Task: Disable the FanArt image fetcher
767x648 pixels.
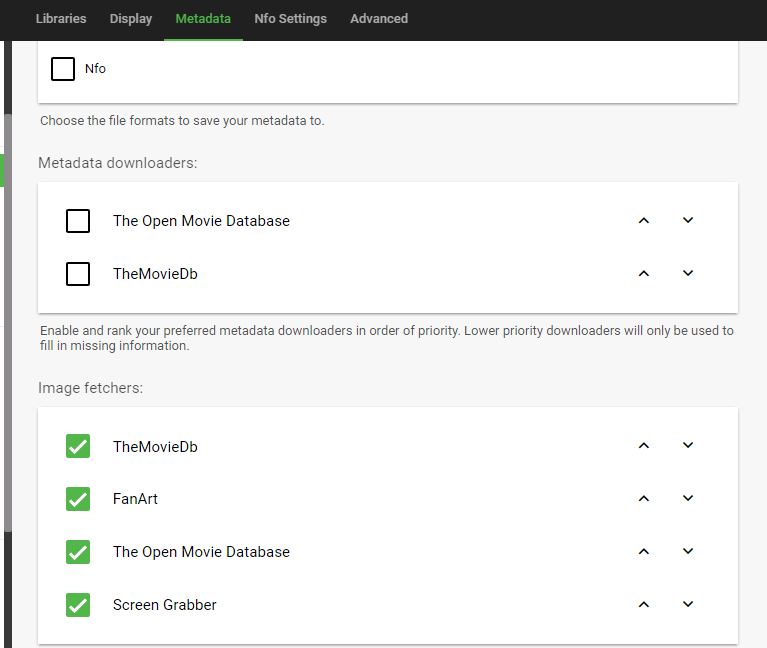Action: tap(78, 499)
